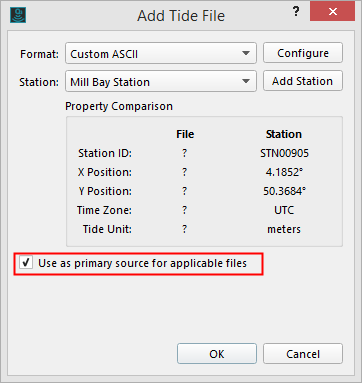Click the Station ID value STN00905
The width and height of the screenshot is (362, 383).
pyautogui.click(x=284, y=153)
